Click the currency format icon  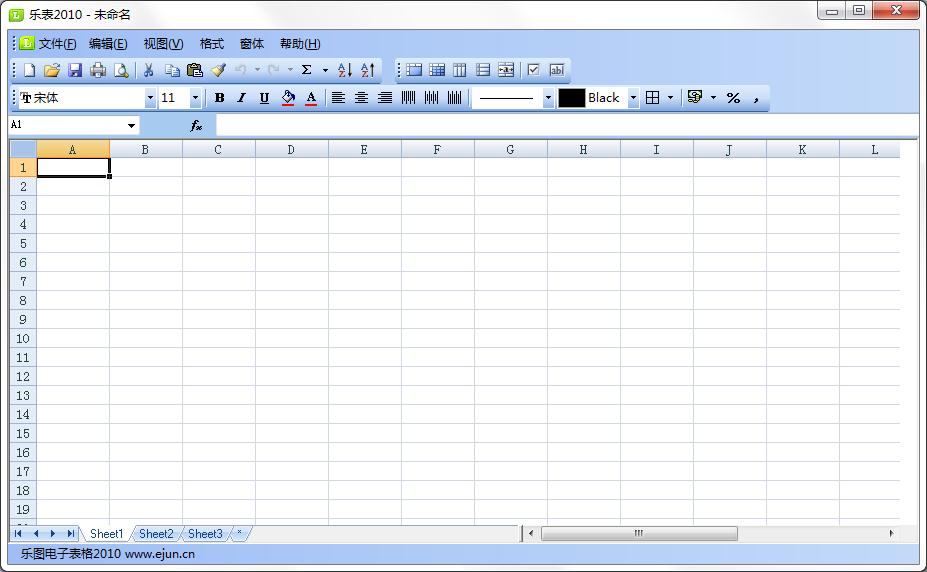click(x=695, y=98)
